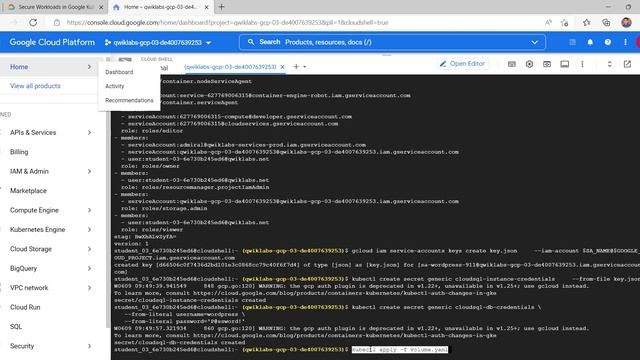The width and height of the screenshot is (640, 360).
Task: Click the Cloud Shell session information monitor icon
Action: (x=564, y=64)
